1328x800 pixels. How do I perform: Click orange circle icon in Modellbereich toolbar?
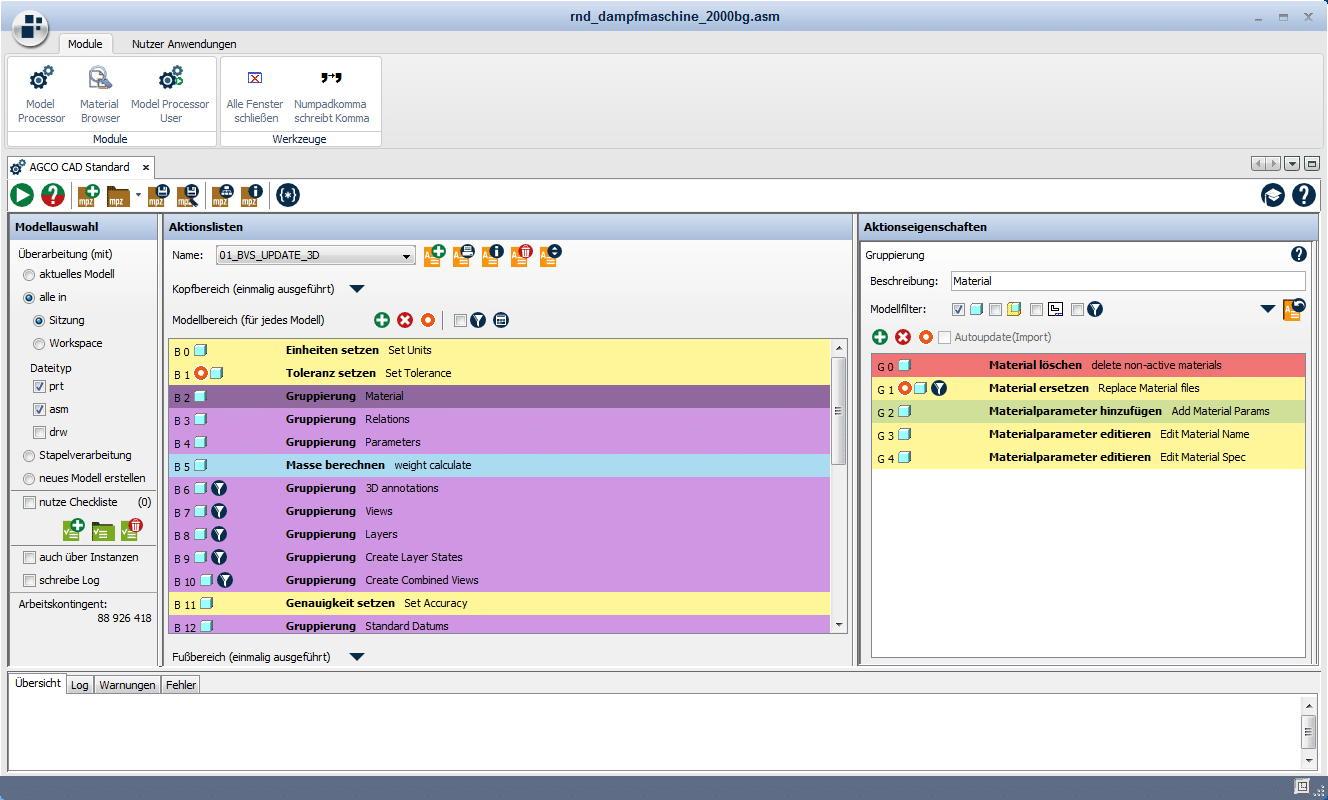[x=428, y=320]
